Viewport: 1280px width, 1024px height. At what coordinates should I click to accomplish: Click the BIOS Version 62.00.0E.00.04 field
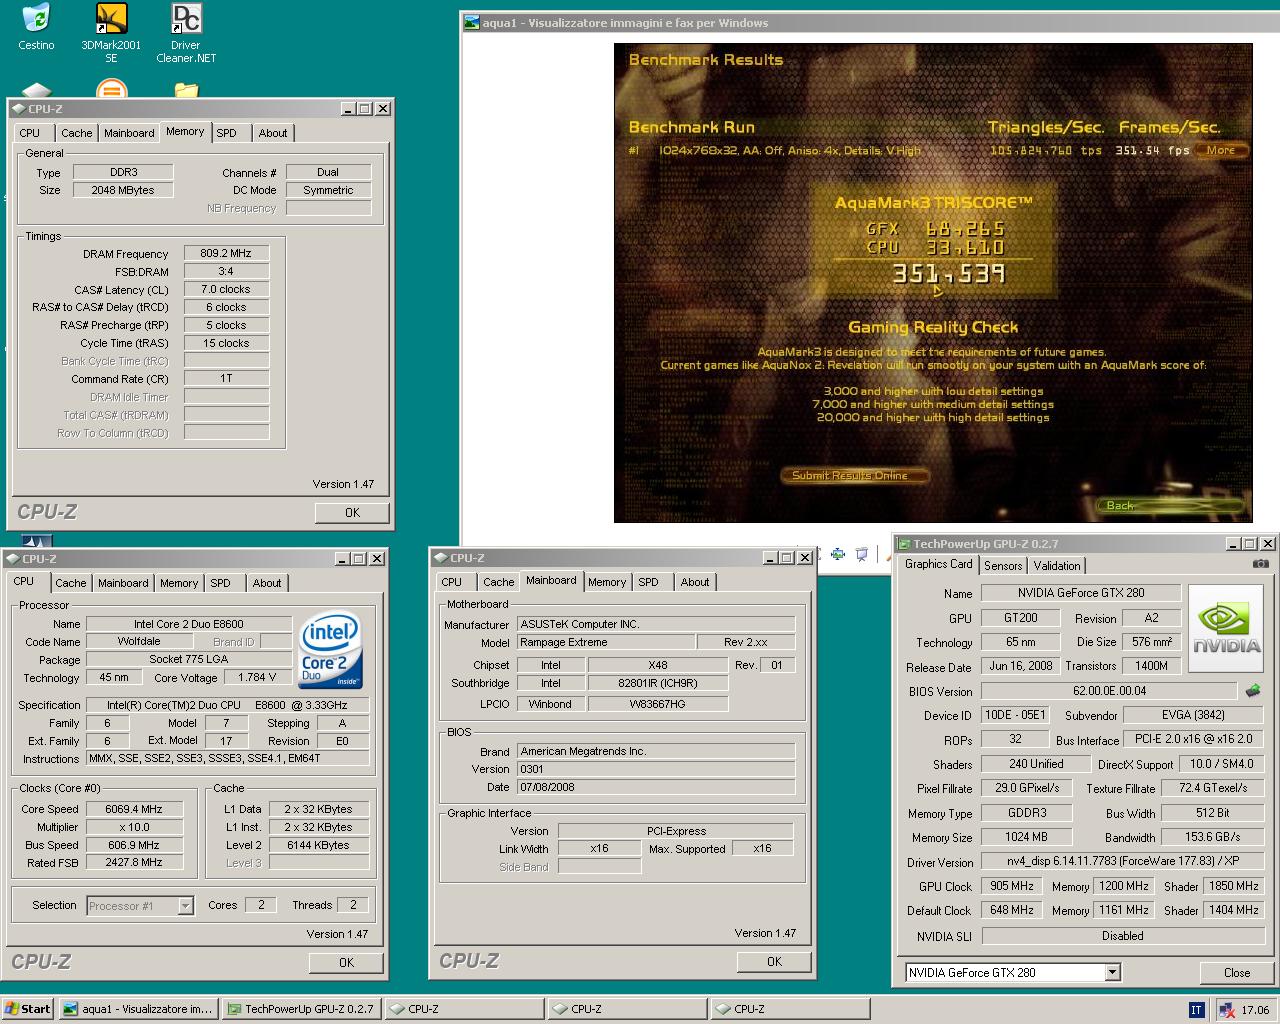pyautogui.click(x=1109, y=691)
